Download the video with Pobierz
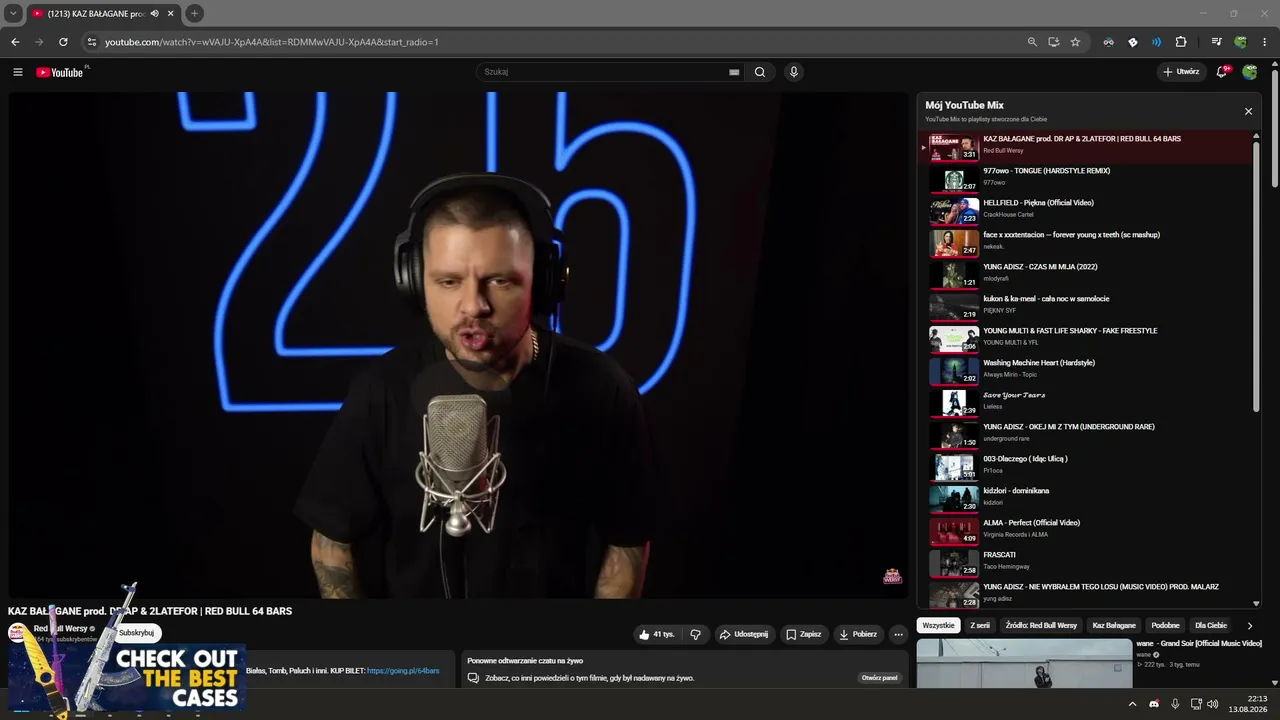Image resolution: width=1280 pixels, height=720 pixels. pos(858,634)
